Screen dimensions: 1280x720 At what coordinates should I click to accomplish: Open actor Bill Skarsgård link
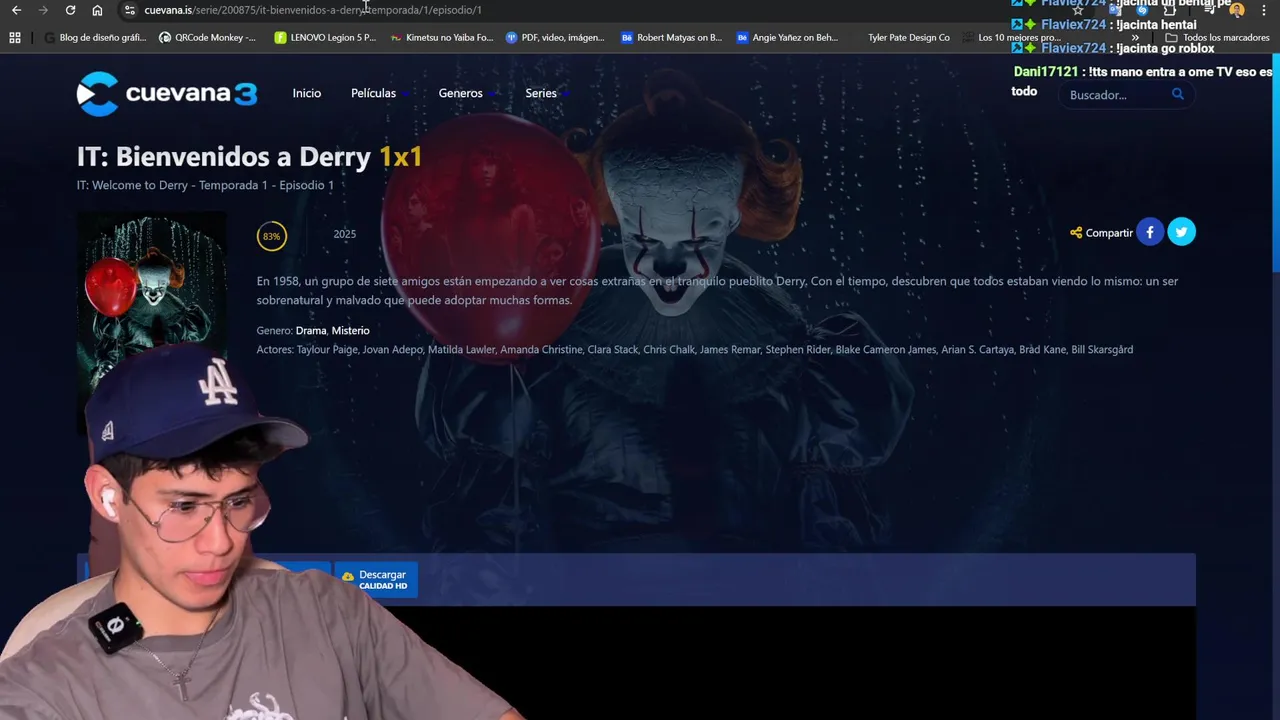coord(1102,350)
